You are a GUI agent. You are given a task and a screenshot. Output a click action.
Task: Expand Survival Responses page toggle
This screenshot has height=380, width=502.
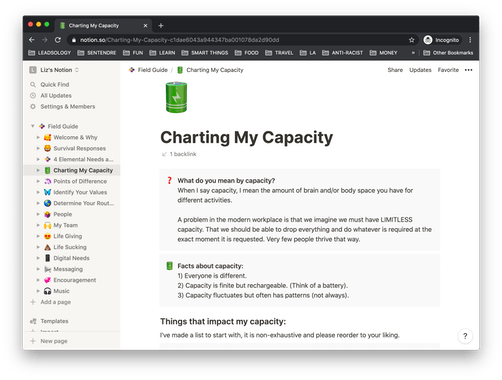tap(38, 148)
